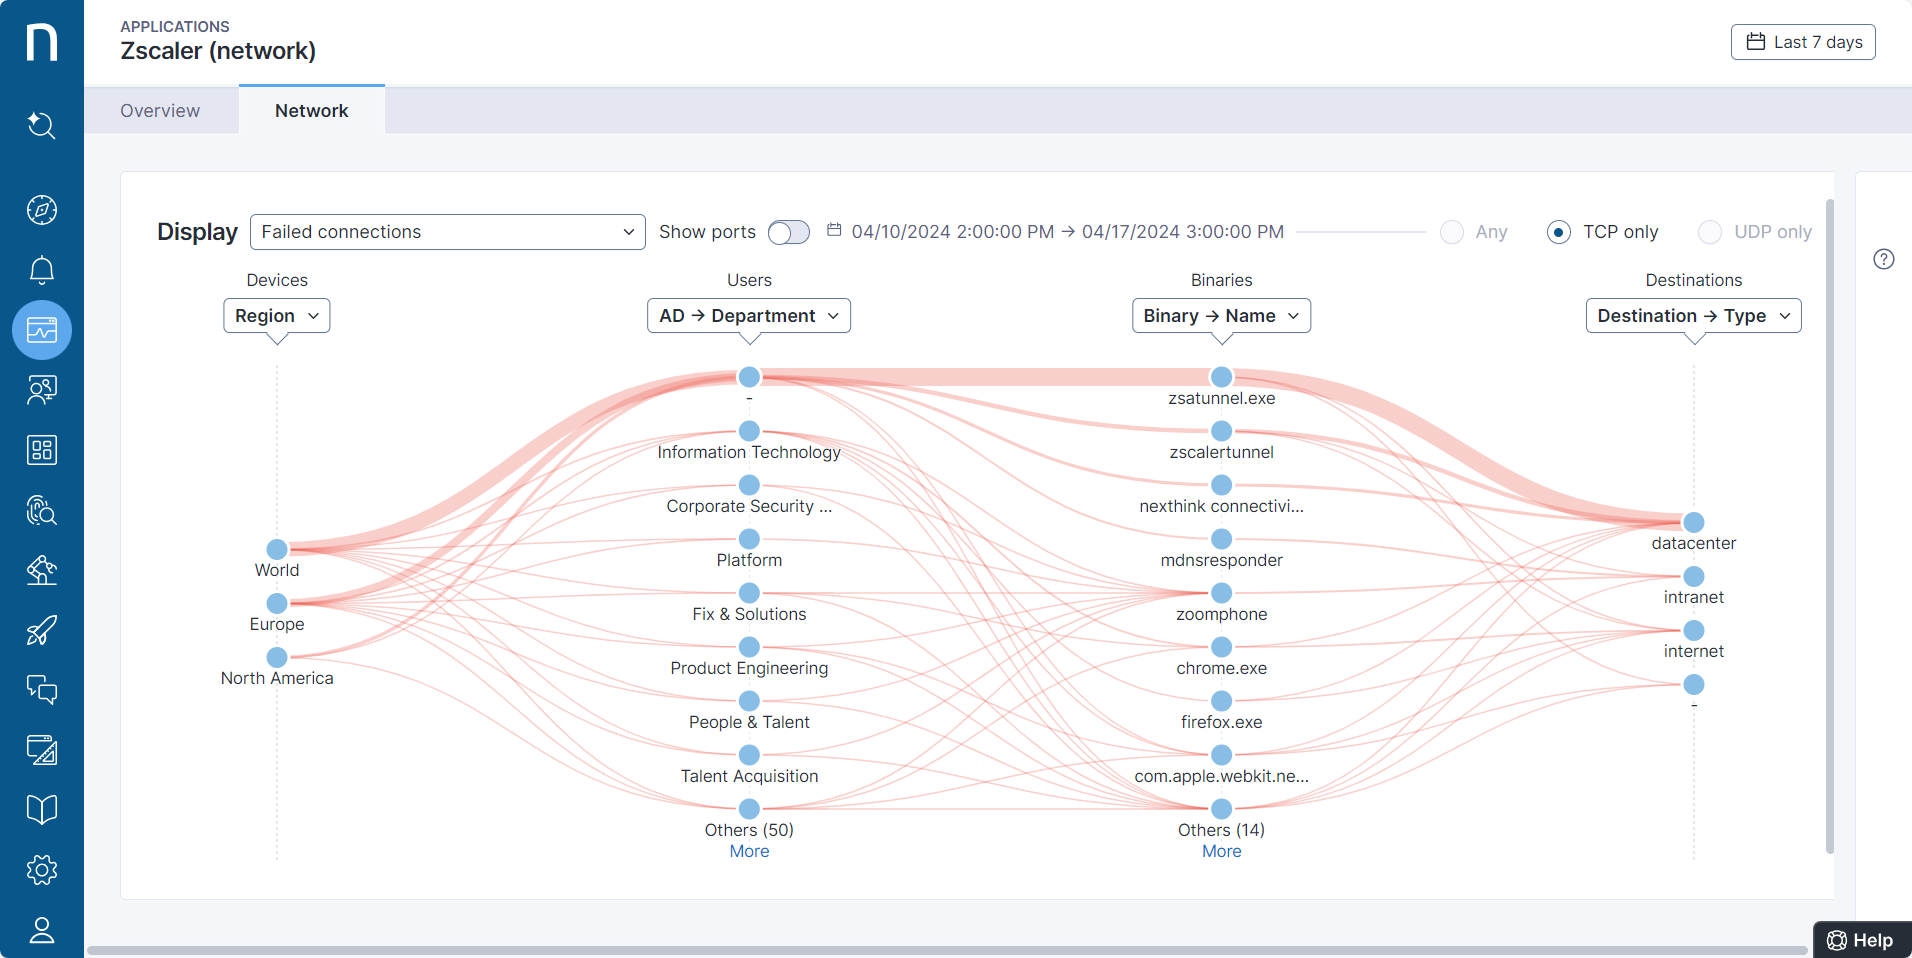Viewport: 1912px width, 958px height.
Task: Open the Destination Type dropdown
Action: click(x=1692, y=315)
